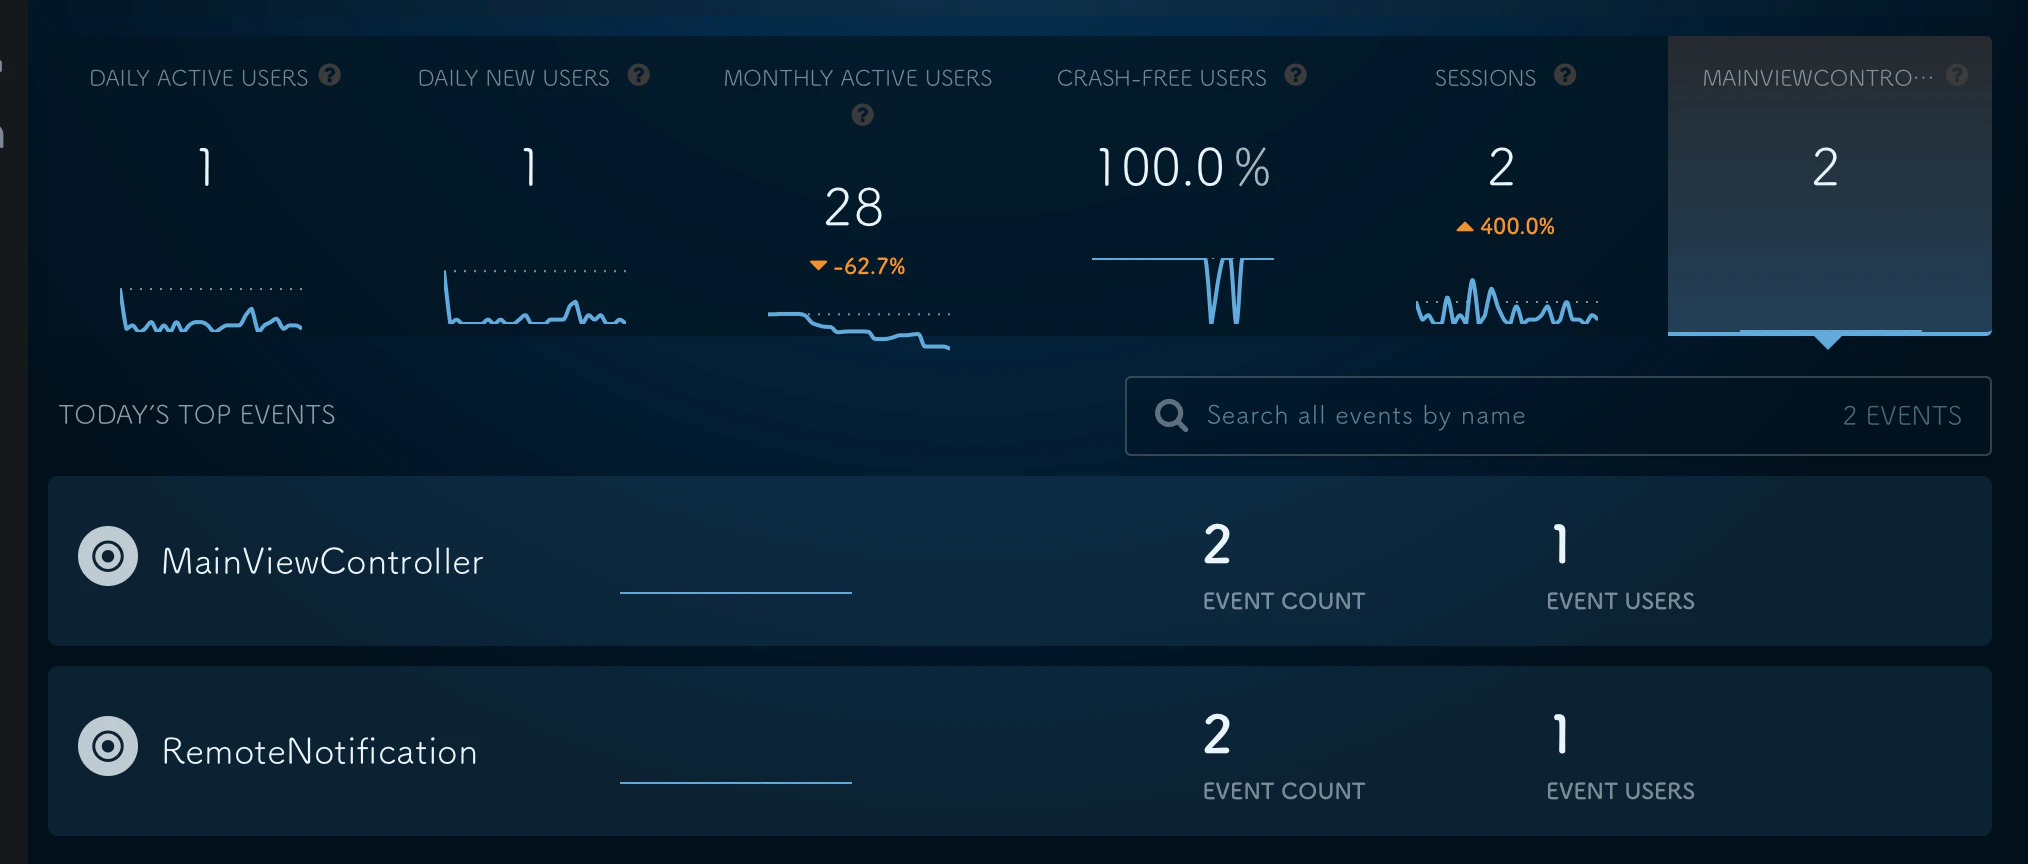Click the 28 monthly active users value
Screen dimensions: 2028x864
pos(854,207)
